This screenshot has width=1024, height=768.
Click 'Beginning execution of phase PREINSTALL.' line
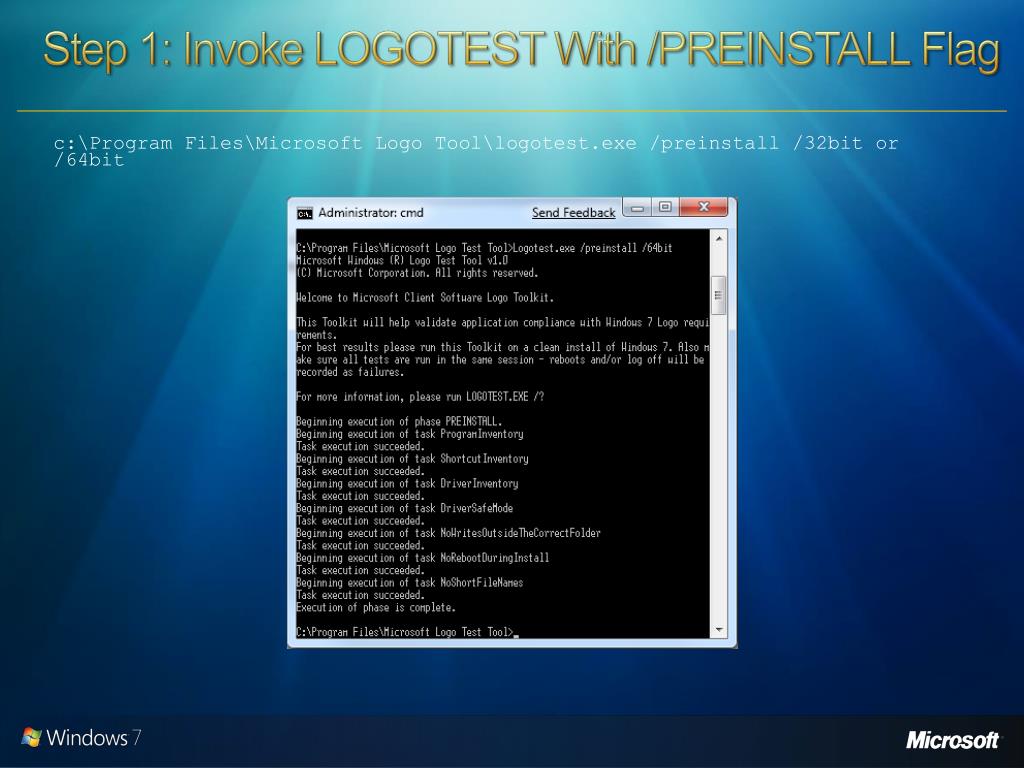tap(399, 422)
